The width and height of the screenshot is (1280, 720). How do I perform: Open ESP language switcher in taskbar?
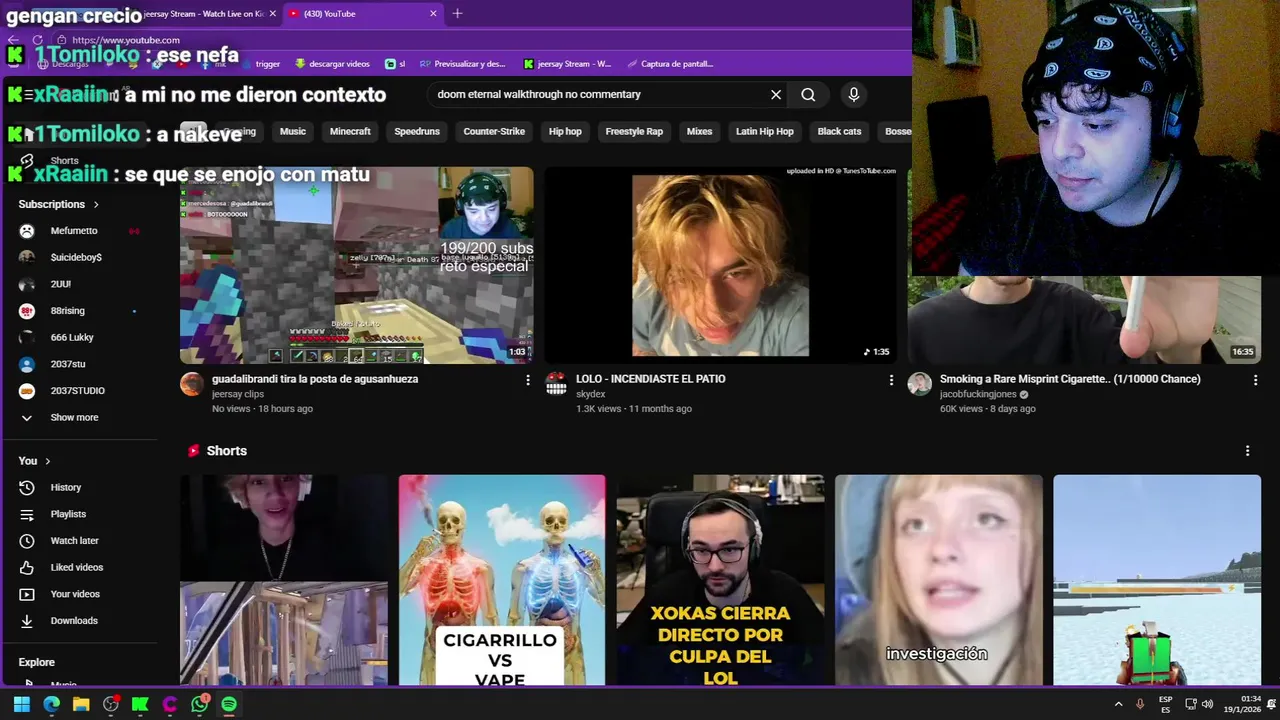click(x=1166, y=704)
